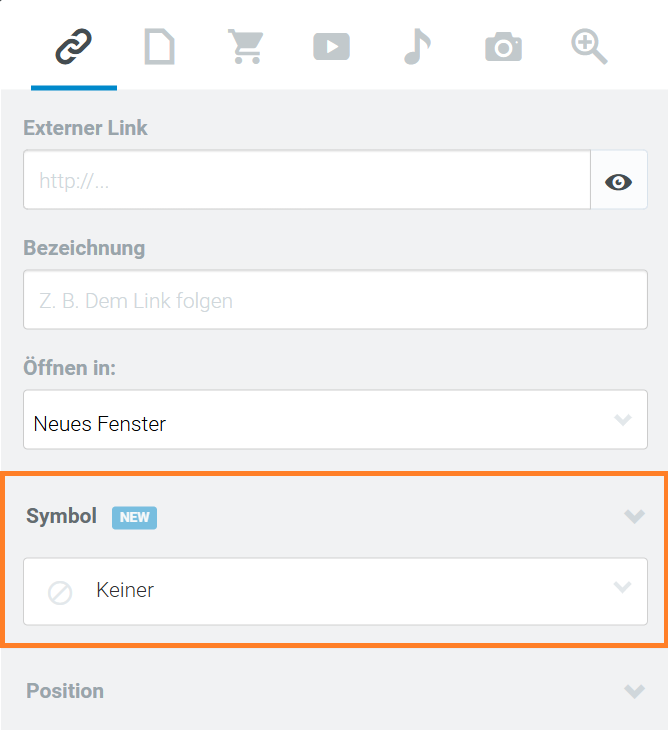The width and height of the screenshot is (668, 730).
Task: Expand the Position section chevron
Action: tap(634, 691)
